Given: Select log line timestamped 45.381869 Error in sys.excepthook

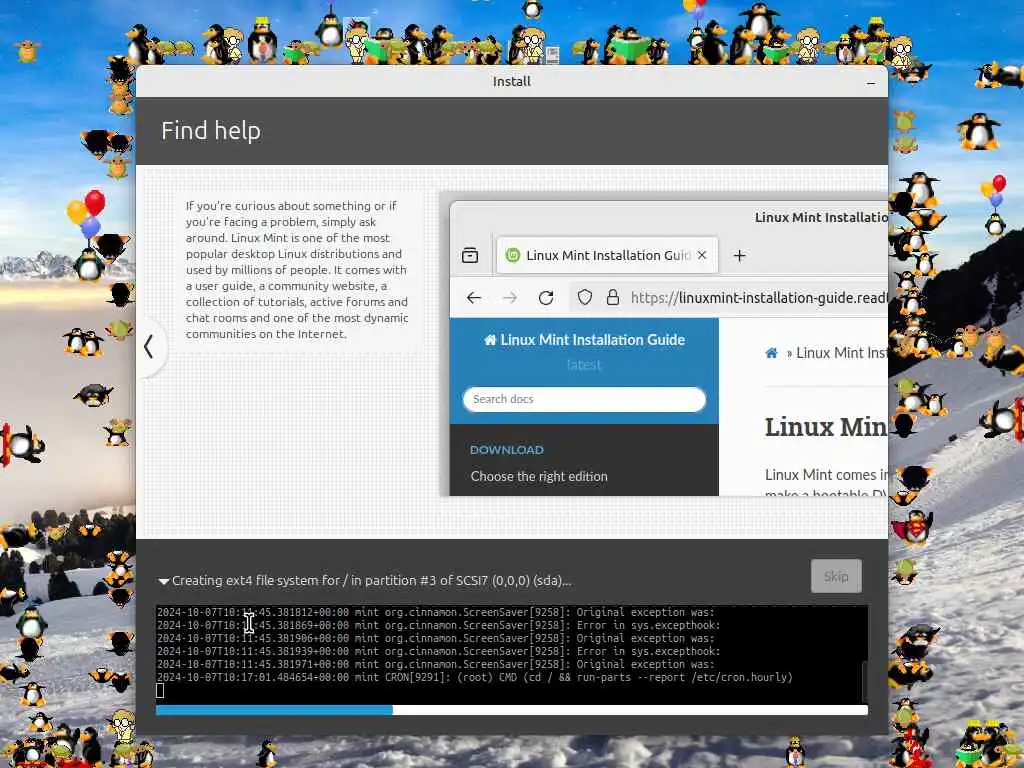Looking at the screenshot, I should tap(438, 625).
